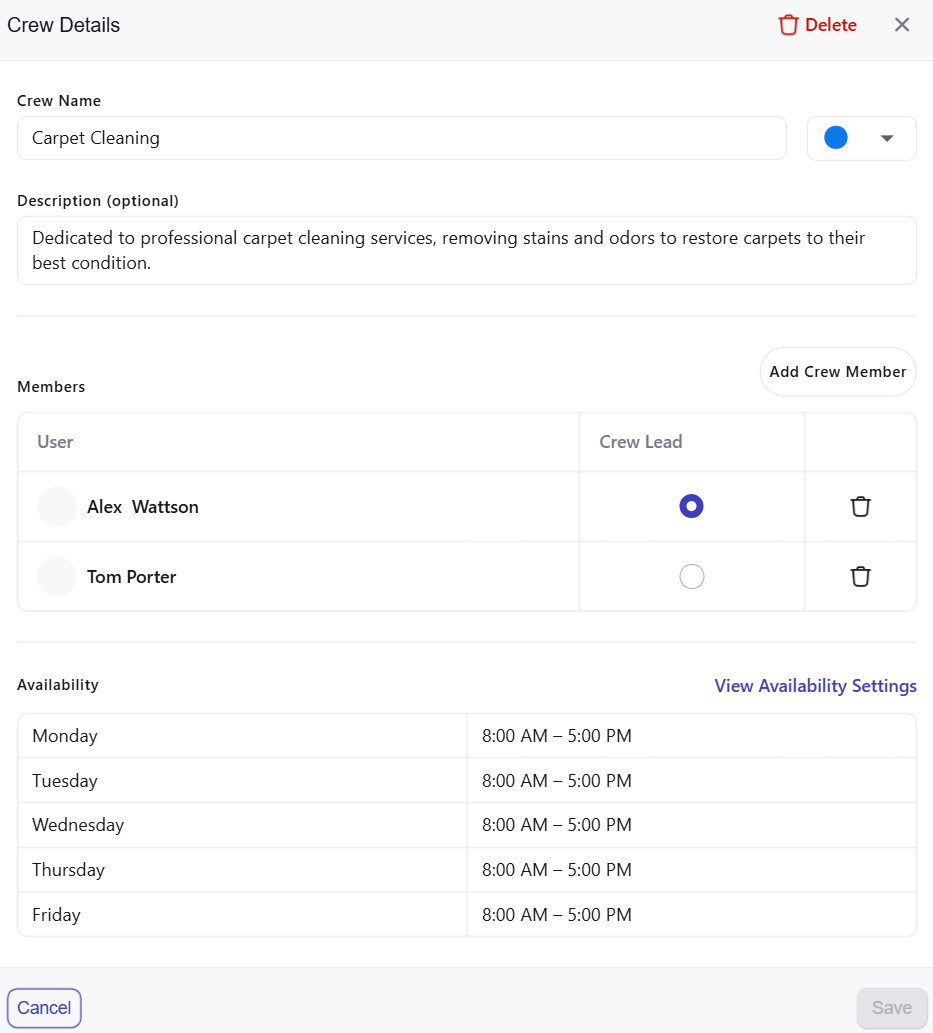Focus the Crew Name input field
The width and height of the screenshot is (933, 1033).
401,138
